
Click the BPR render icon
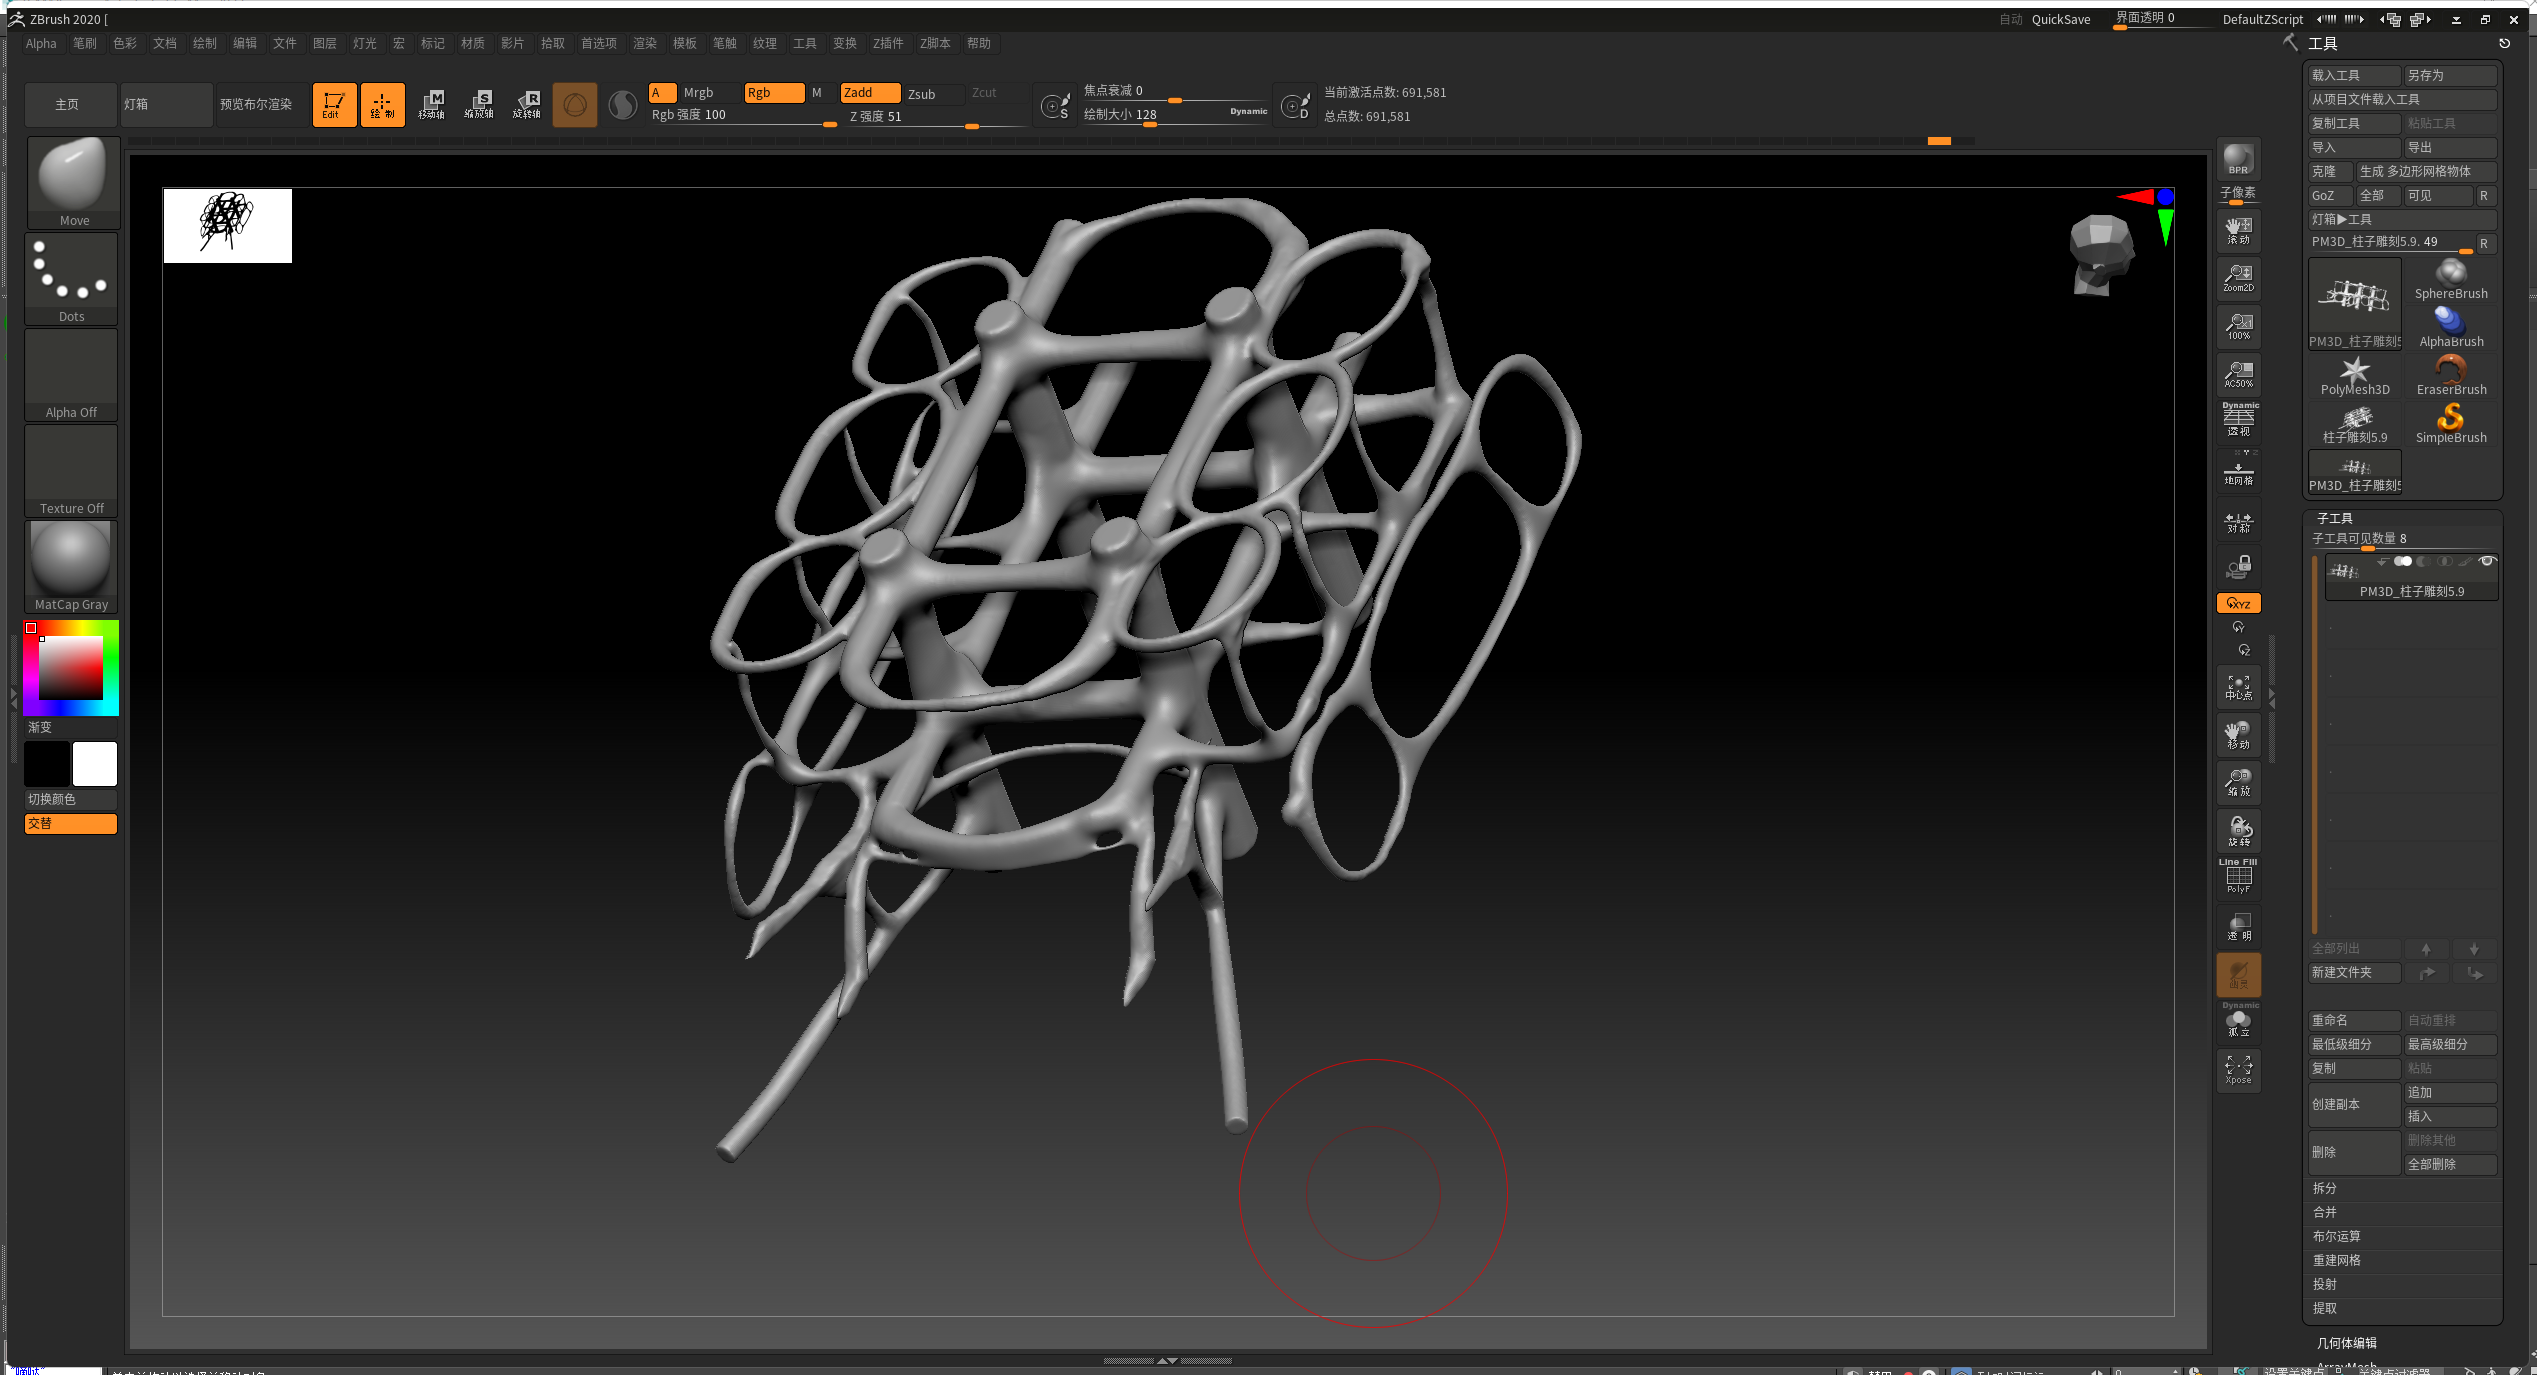click(x=2238, y=160)
